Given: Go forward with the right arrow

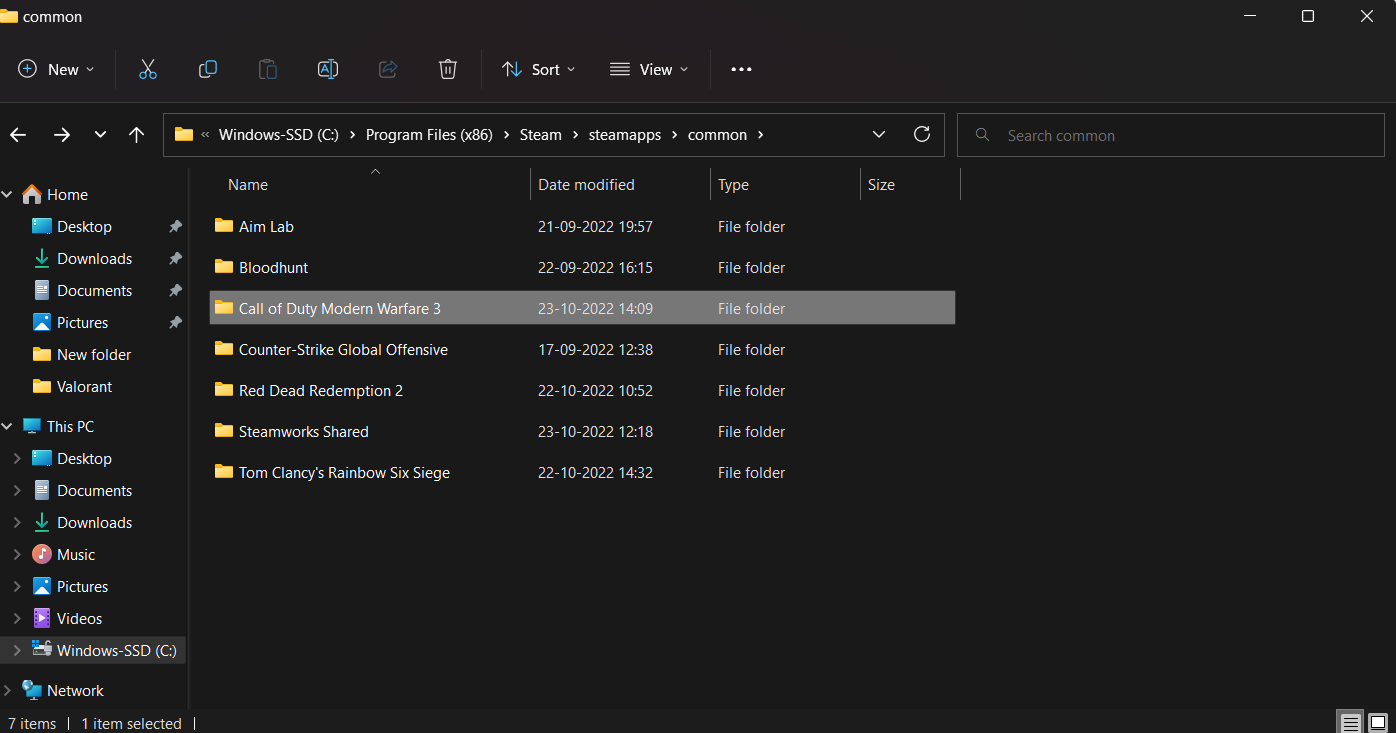Looking at the screenshot, I should point(62,135).
